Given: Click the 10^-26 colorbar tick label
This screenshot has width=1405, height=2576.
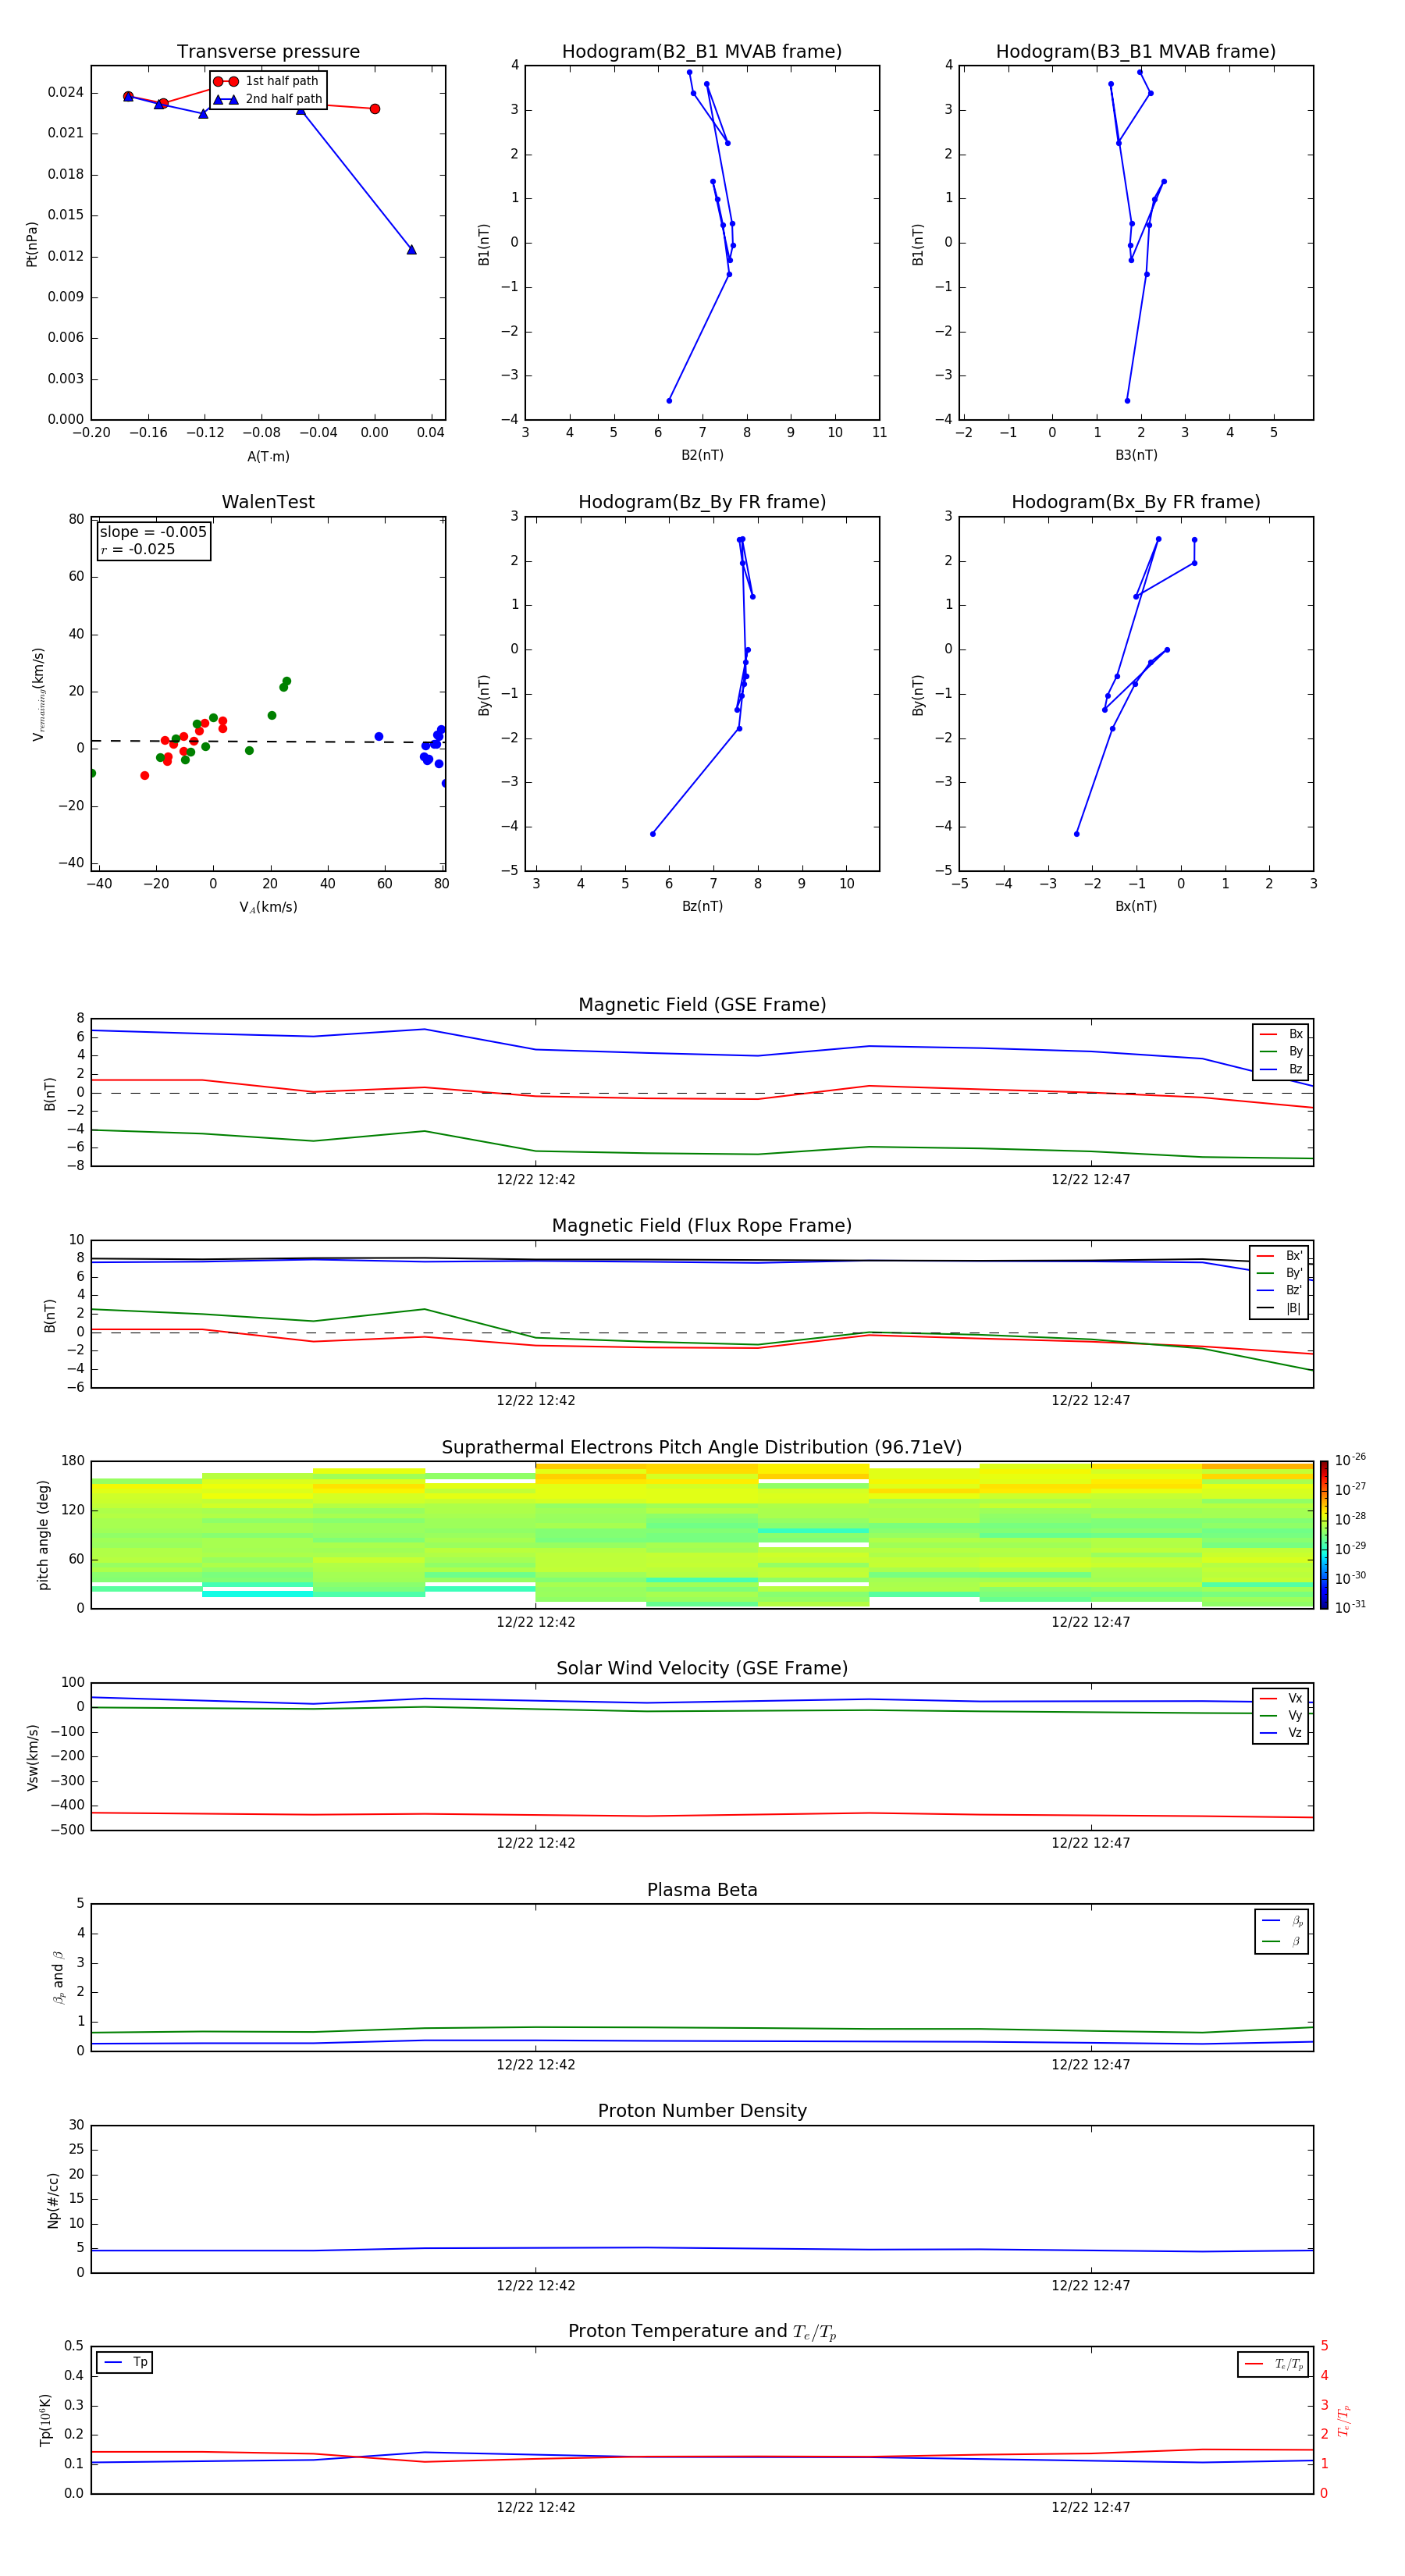Looking at the screenshot, I should [x=1350, y=1460].
